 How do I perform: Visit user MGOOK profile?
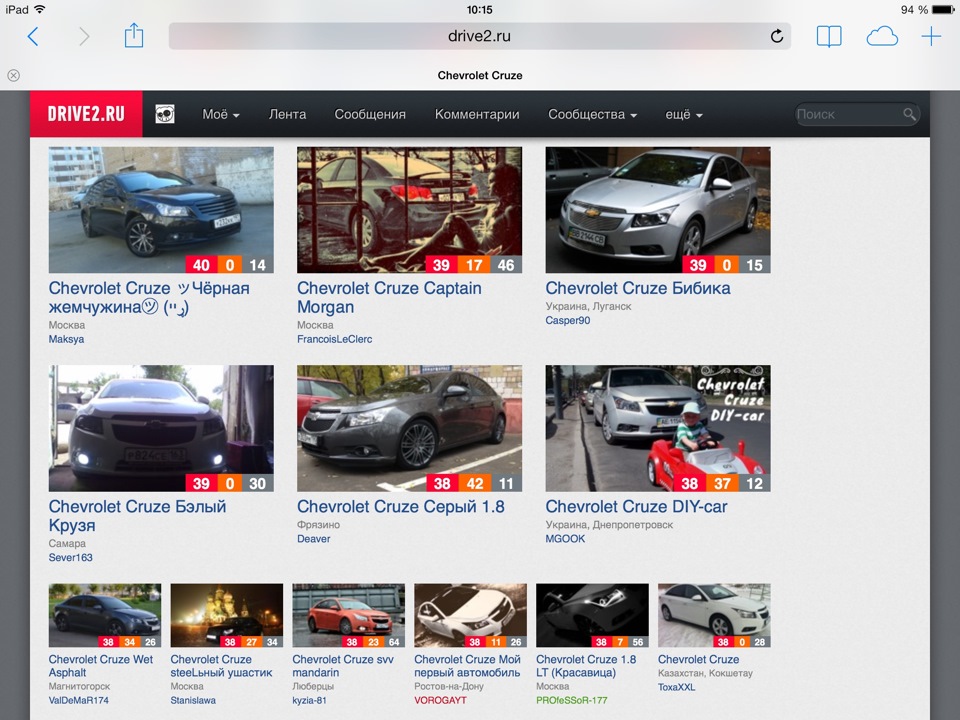[x=565, y=539]
